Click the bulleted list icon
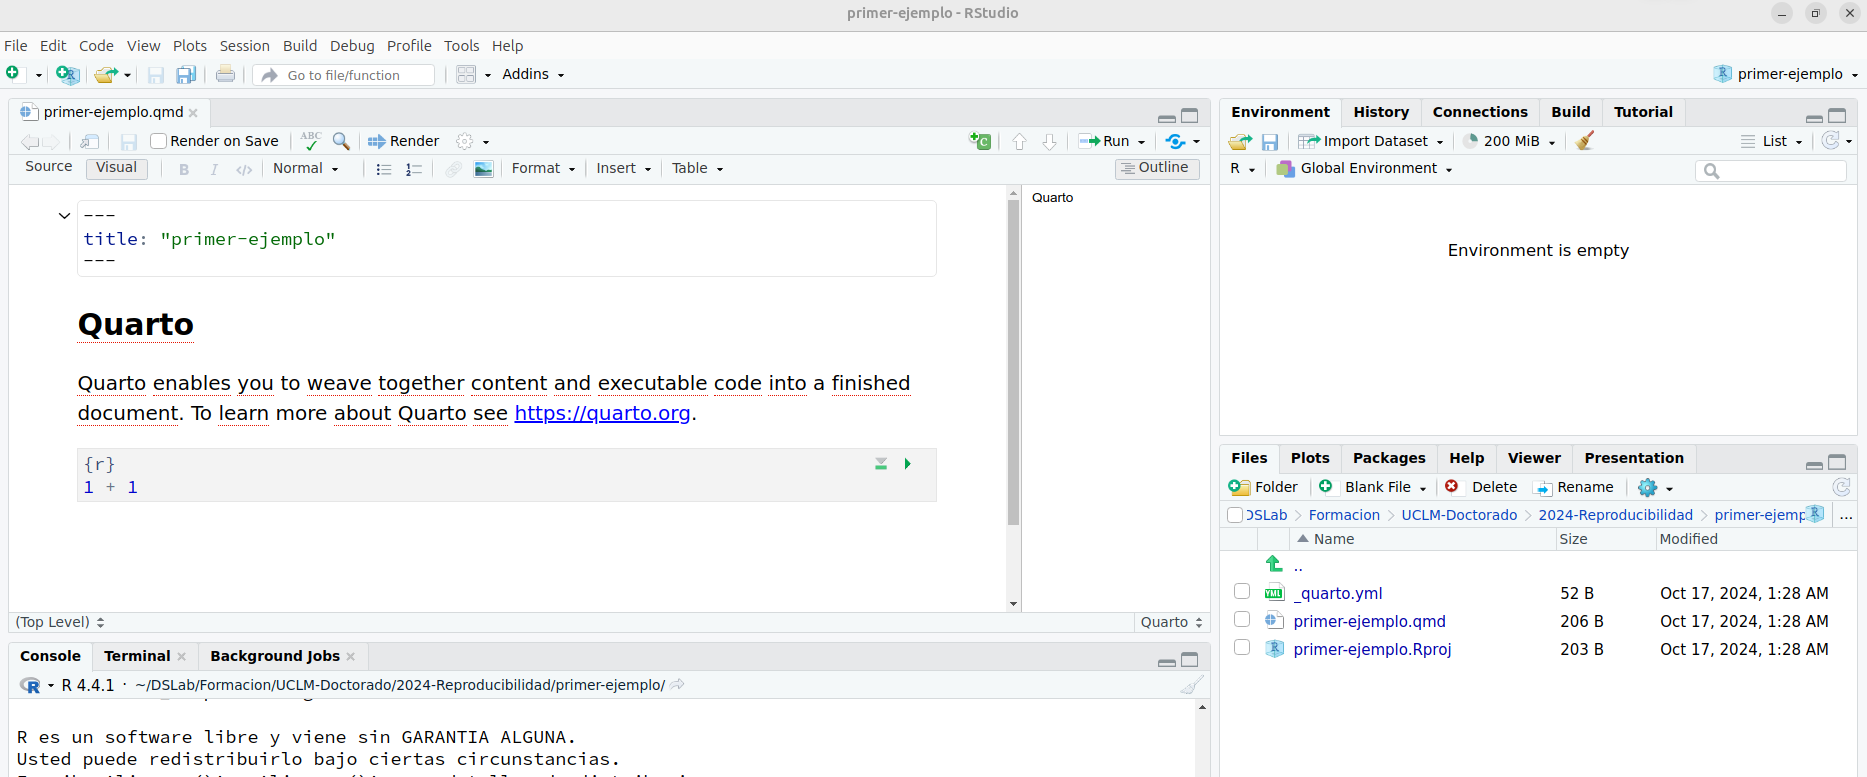This screenshot has height=777, width=1867. pyautogui.click(x=383, y=169)
